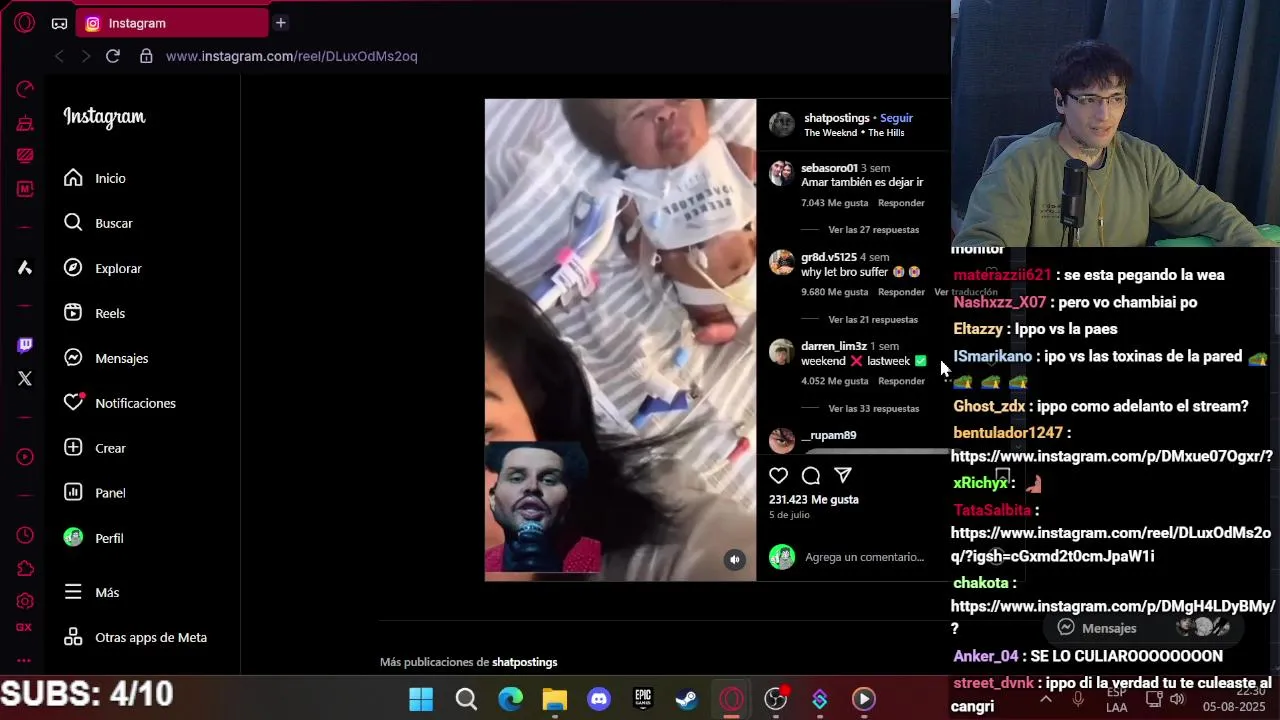The width and height of the screenshot is (1280, 720).
Task: Open Ver traducción on gr8d comment
Action: pyautogui.click(x=966, y=292)
